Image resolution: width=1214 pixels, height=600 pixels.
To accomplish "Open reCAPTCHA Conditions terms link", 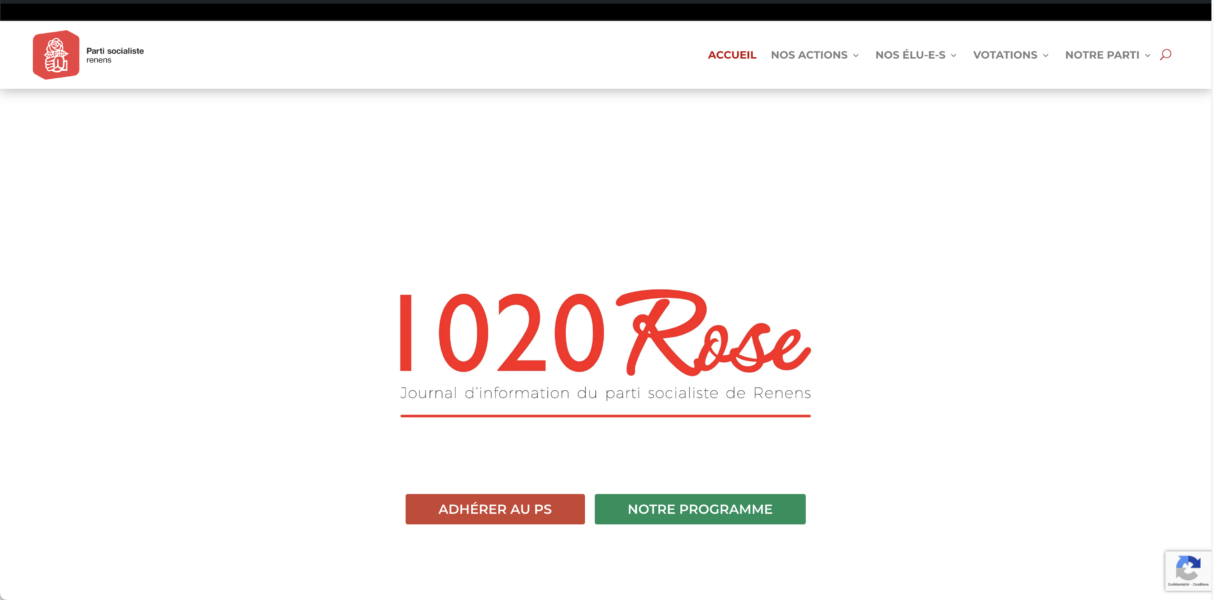I will [x=1200, y=585].
